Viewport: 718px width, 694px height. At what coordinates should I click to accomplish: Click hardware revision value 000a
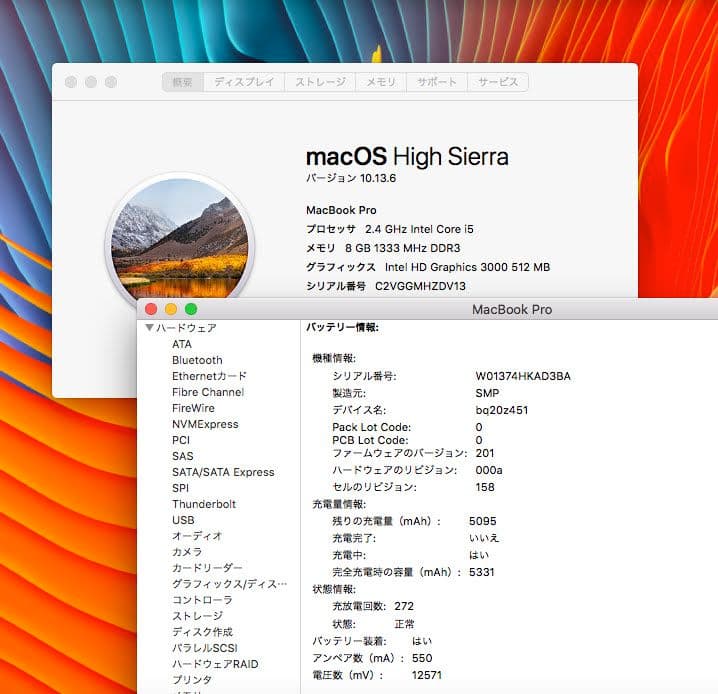tap(489, 470)
